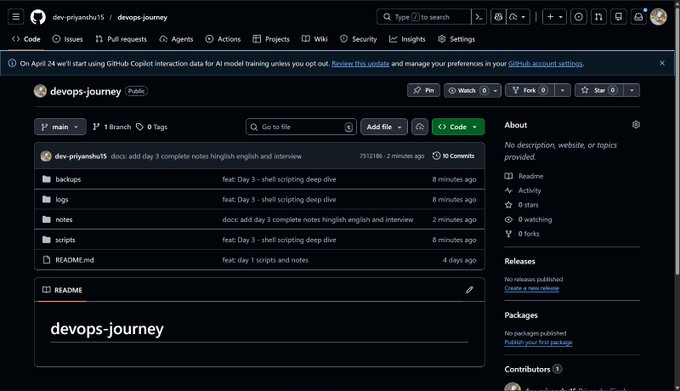Screen dimensions: 680x391
Task: Click Create a new release link
Action: pyautogui.click(x=532, y=288)
